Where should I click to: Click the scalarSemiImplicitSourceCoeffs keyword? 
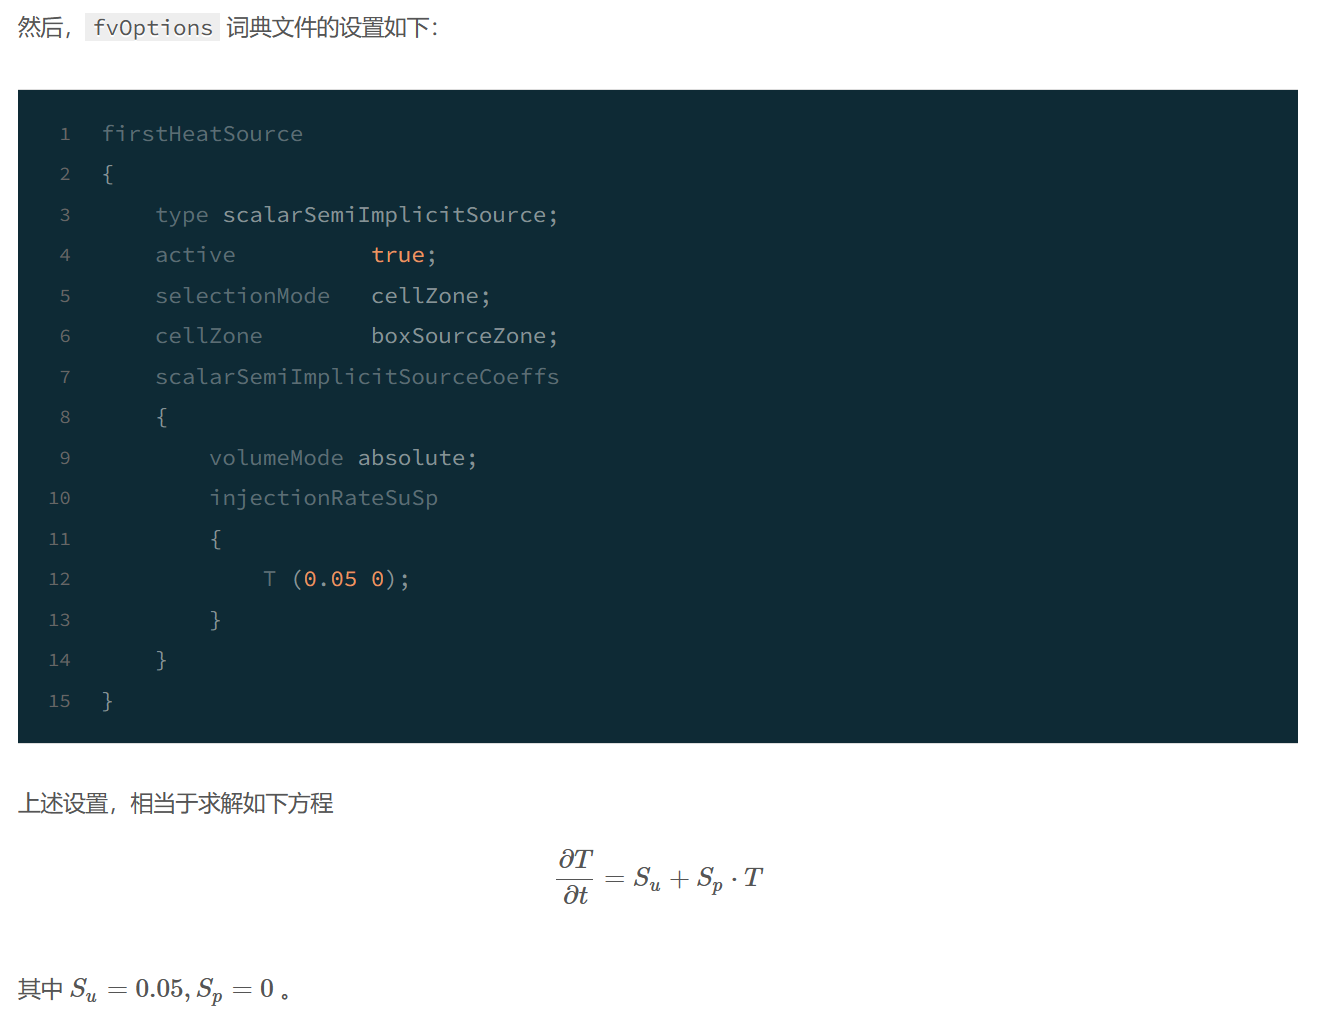(x=357, y=377)
